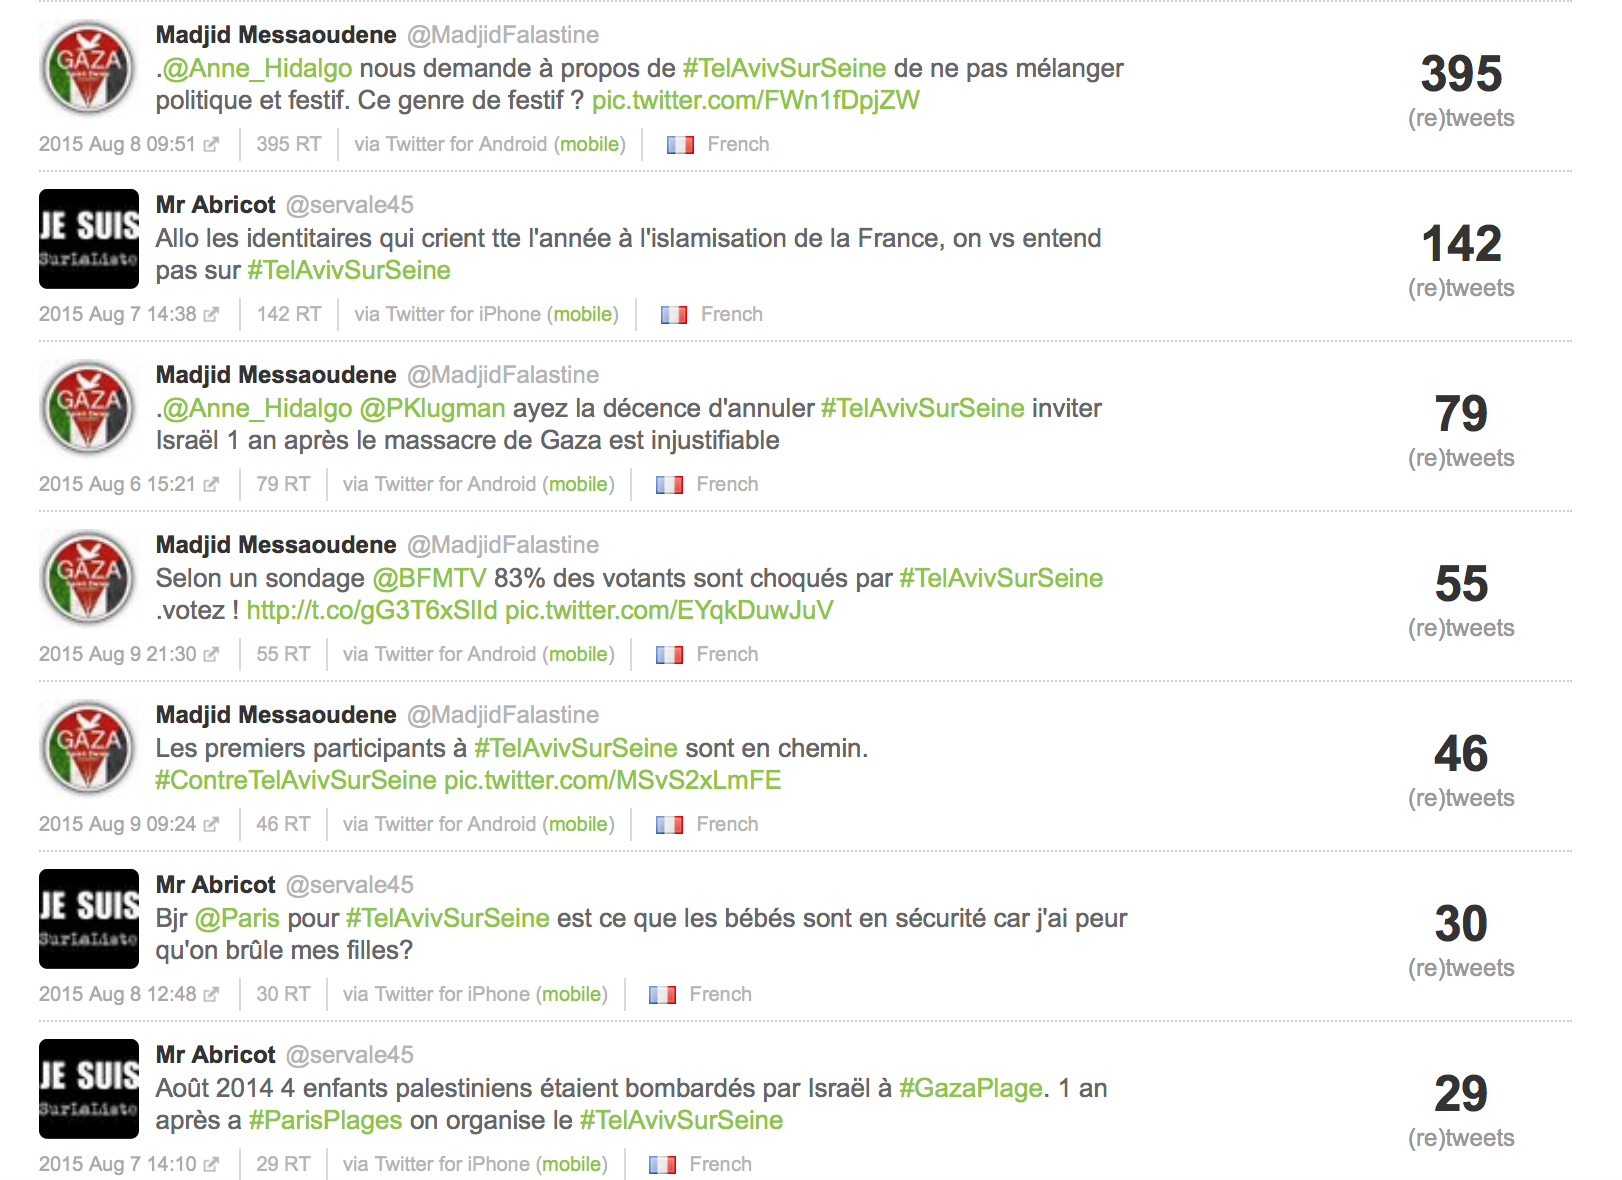This screenshot has height=1180, width=1622.
Task: Select the #GazaPlage hashtag
Action: click(x=970, y=1089)
